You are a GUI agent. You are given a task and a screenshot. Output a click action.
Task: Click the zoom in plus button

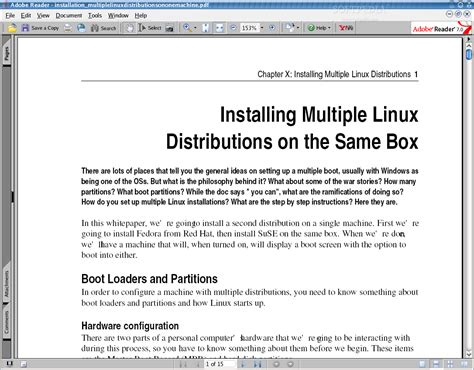click(272, 28)
